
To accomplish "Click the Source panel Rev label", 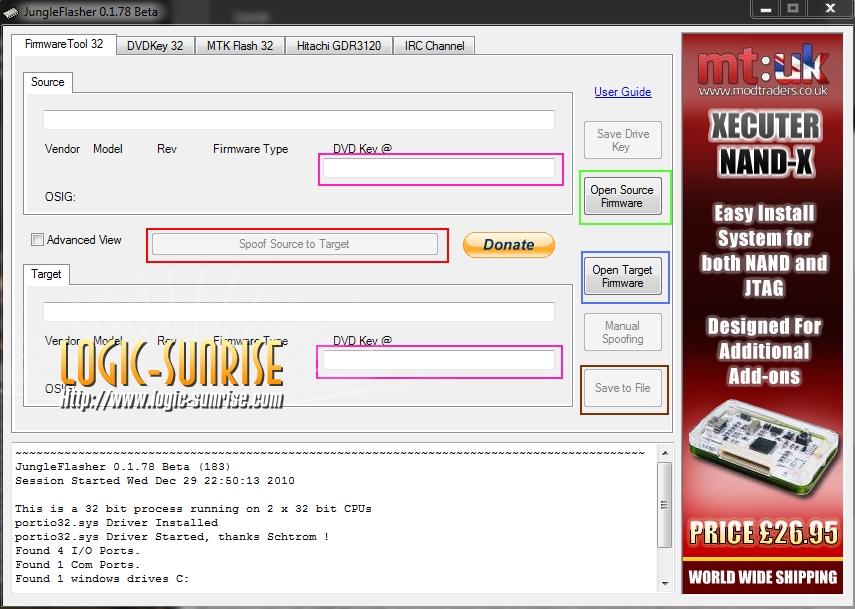I will [167, 149].
